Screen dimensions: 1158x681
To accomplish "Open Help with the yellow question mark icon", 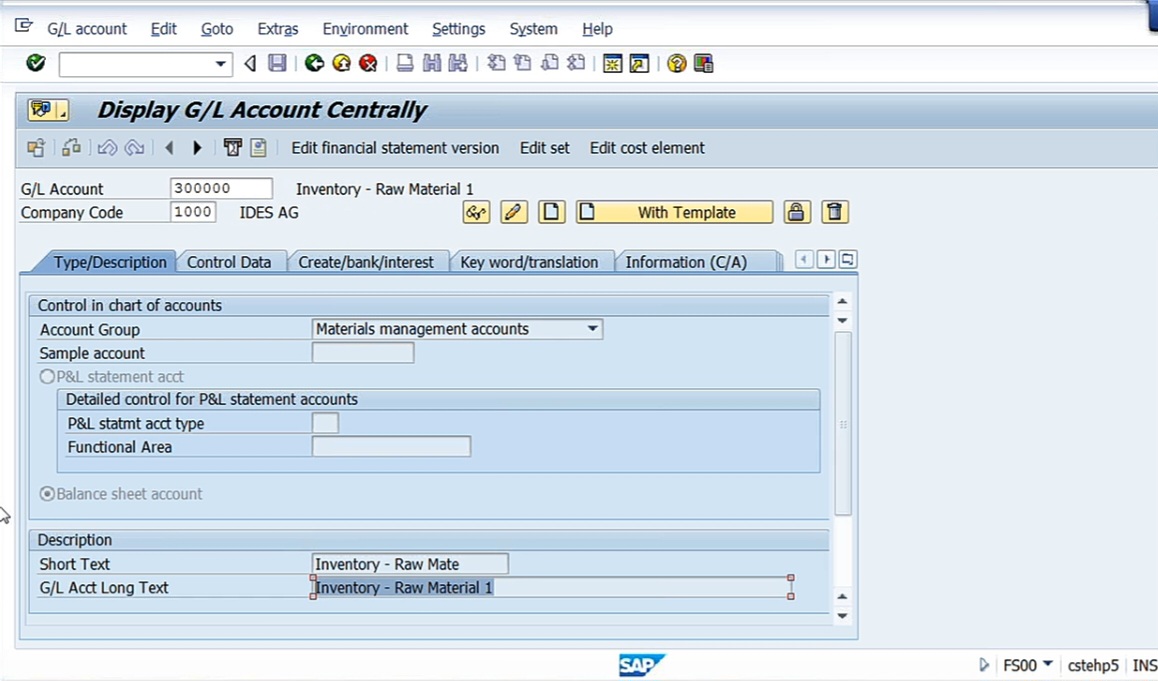I will point(676,64).
